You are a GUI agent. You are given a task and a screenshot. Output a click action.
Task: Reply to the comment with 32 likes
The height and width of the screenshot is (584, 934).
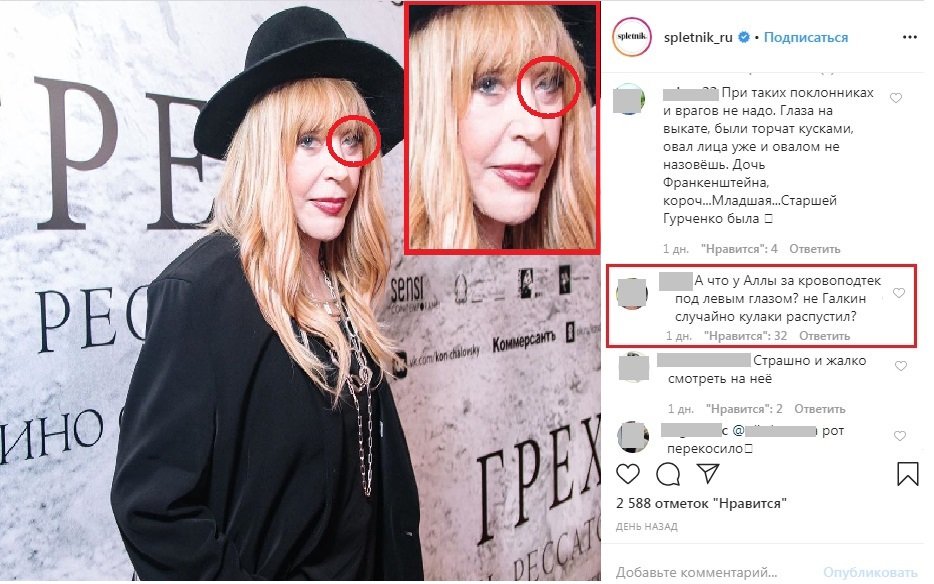824,336
